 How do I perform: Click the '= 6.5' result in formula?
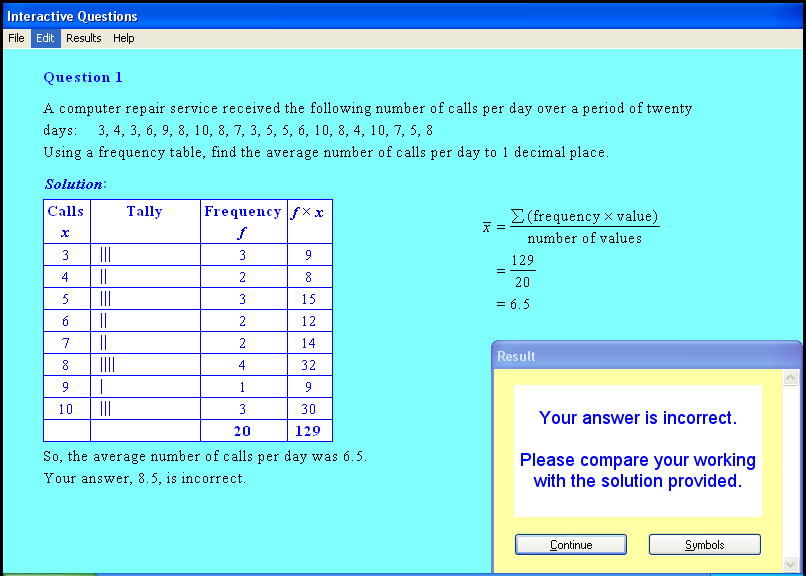(x=513, y=304)
